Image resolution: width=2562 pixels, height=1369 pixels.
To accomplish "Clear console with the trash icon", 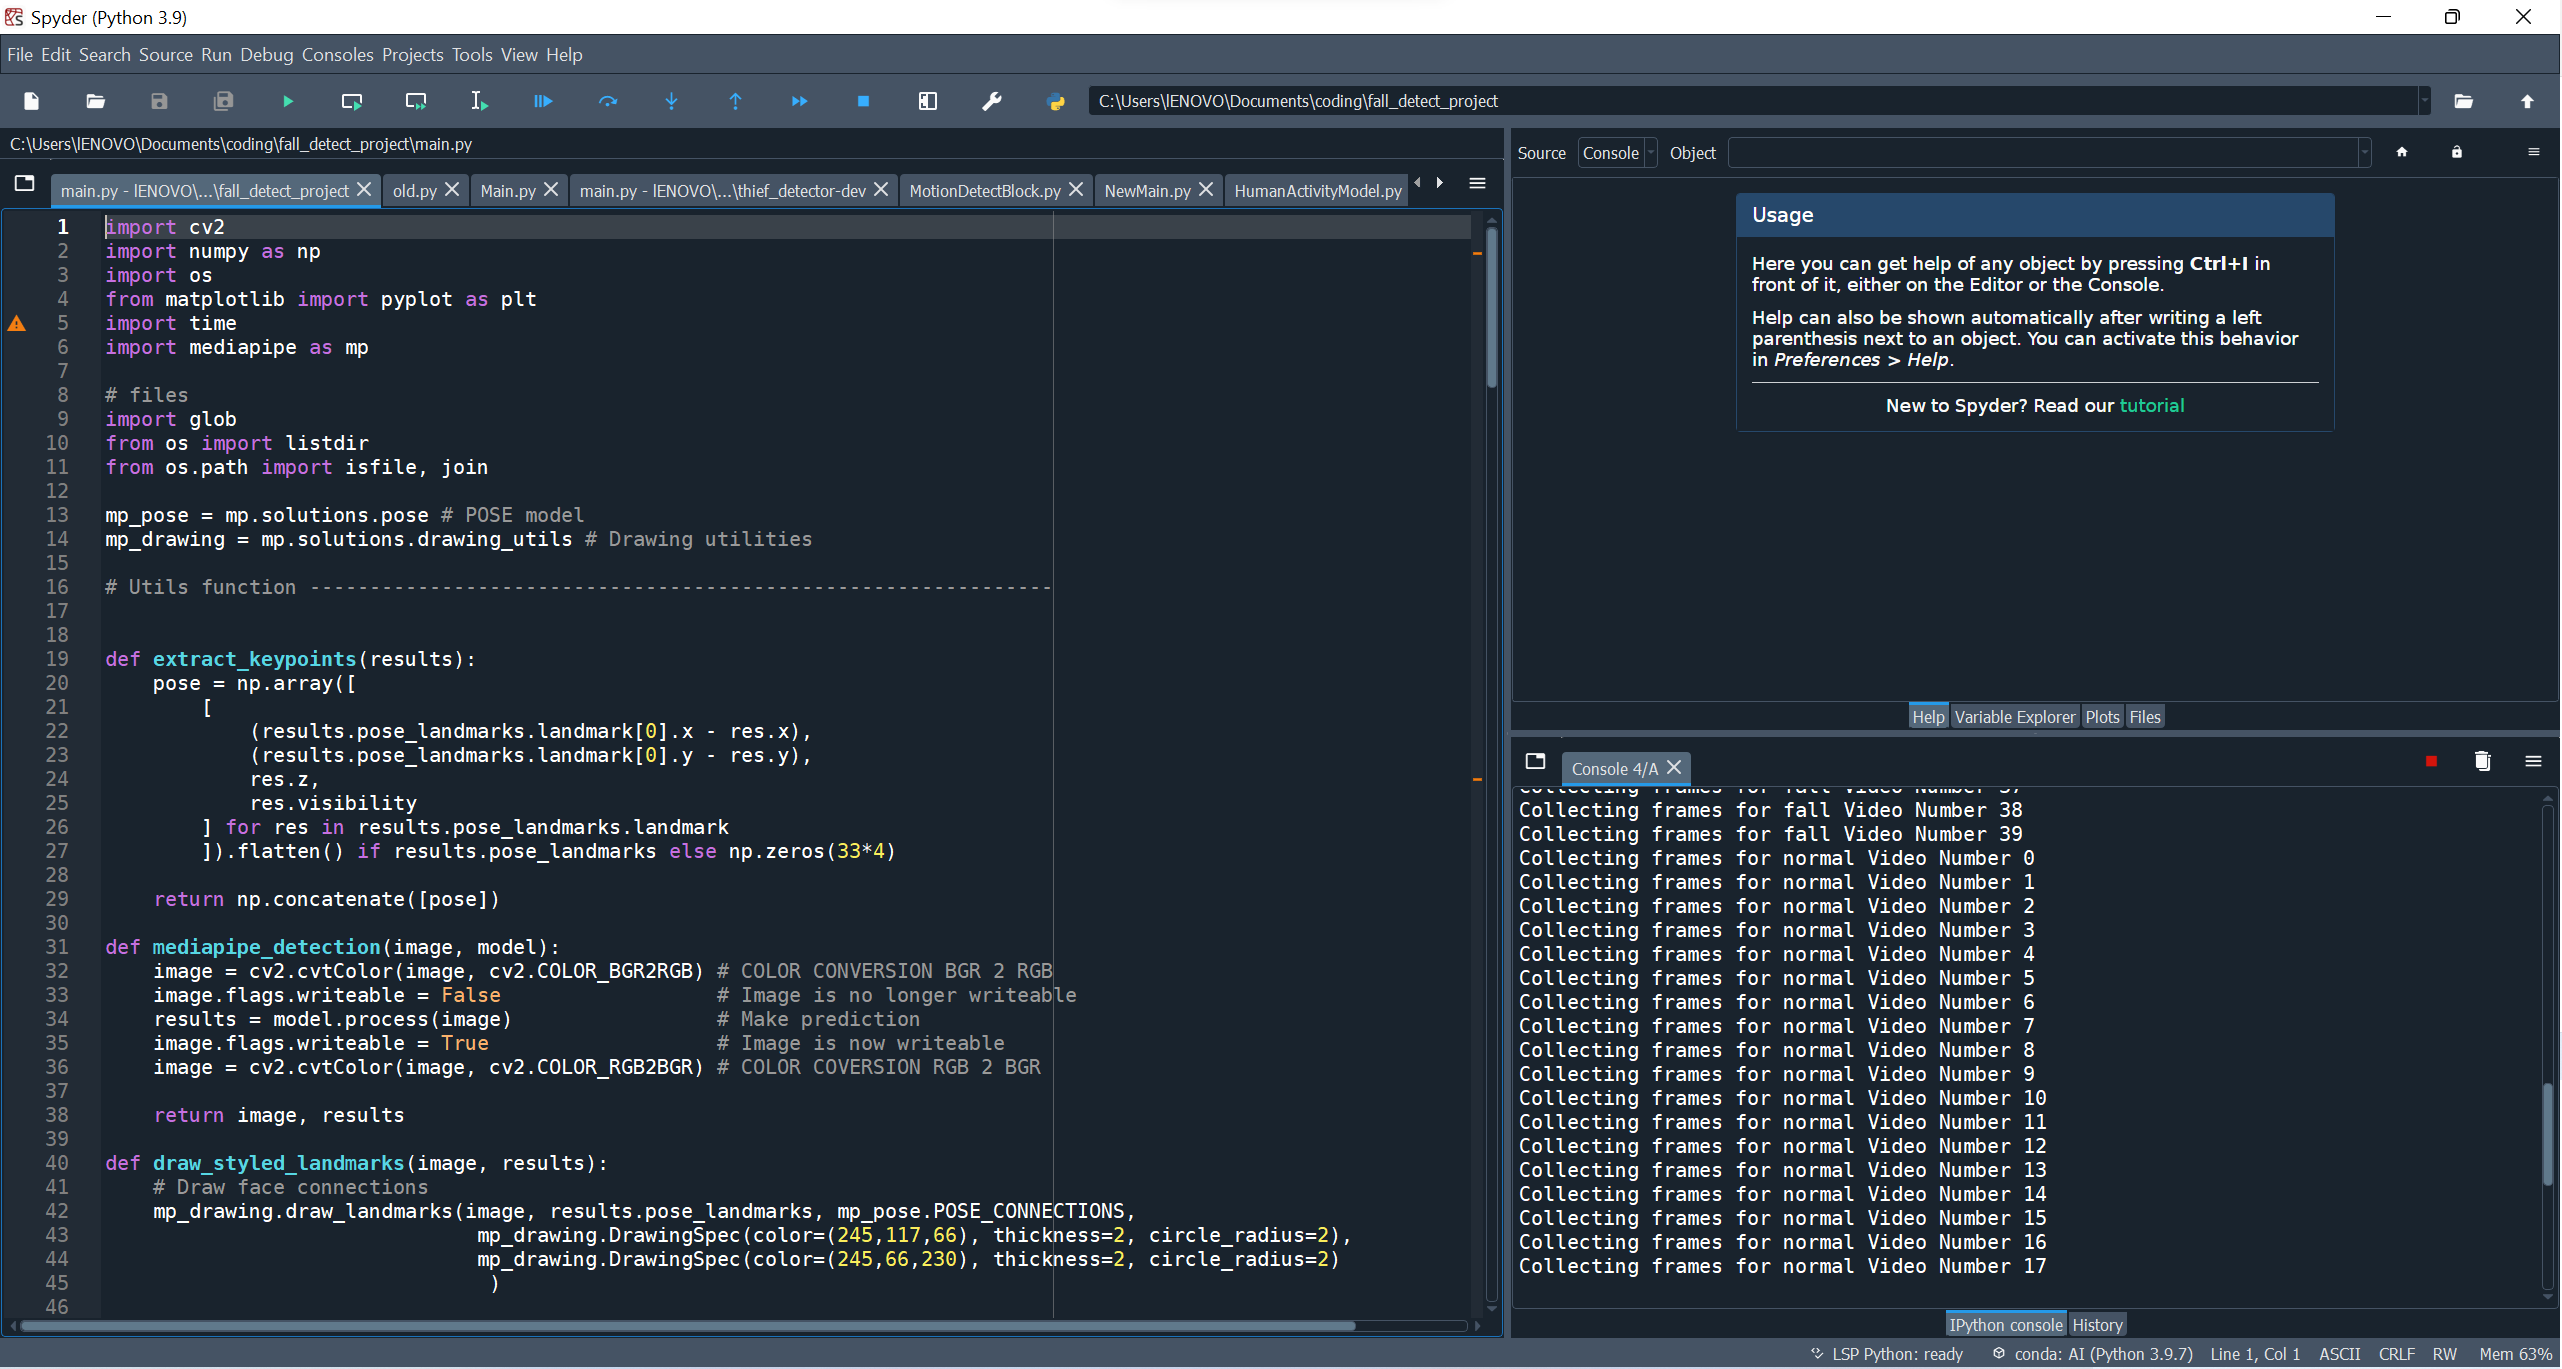I will tap(2482, 762).
